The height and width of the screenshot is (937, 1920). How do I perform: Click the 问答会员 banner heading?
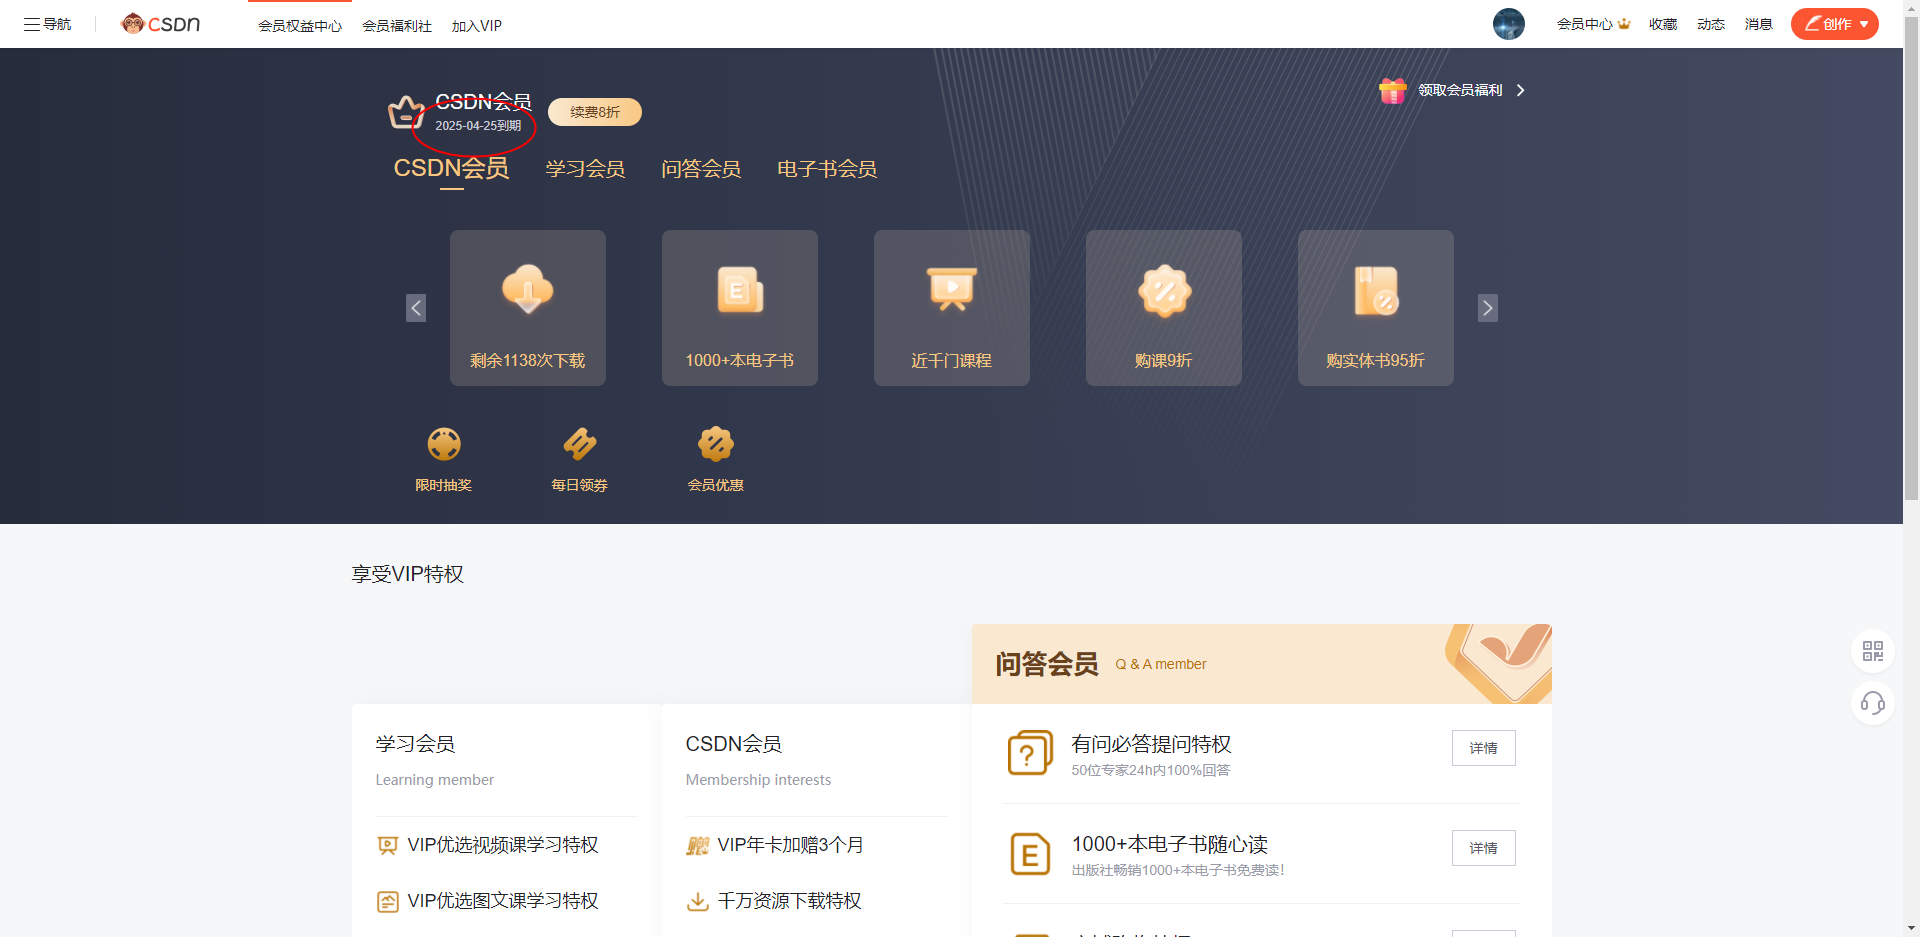coord(1047,664)
